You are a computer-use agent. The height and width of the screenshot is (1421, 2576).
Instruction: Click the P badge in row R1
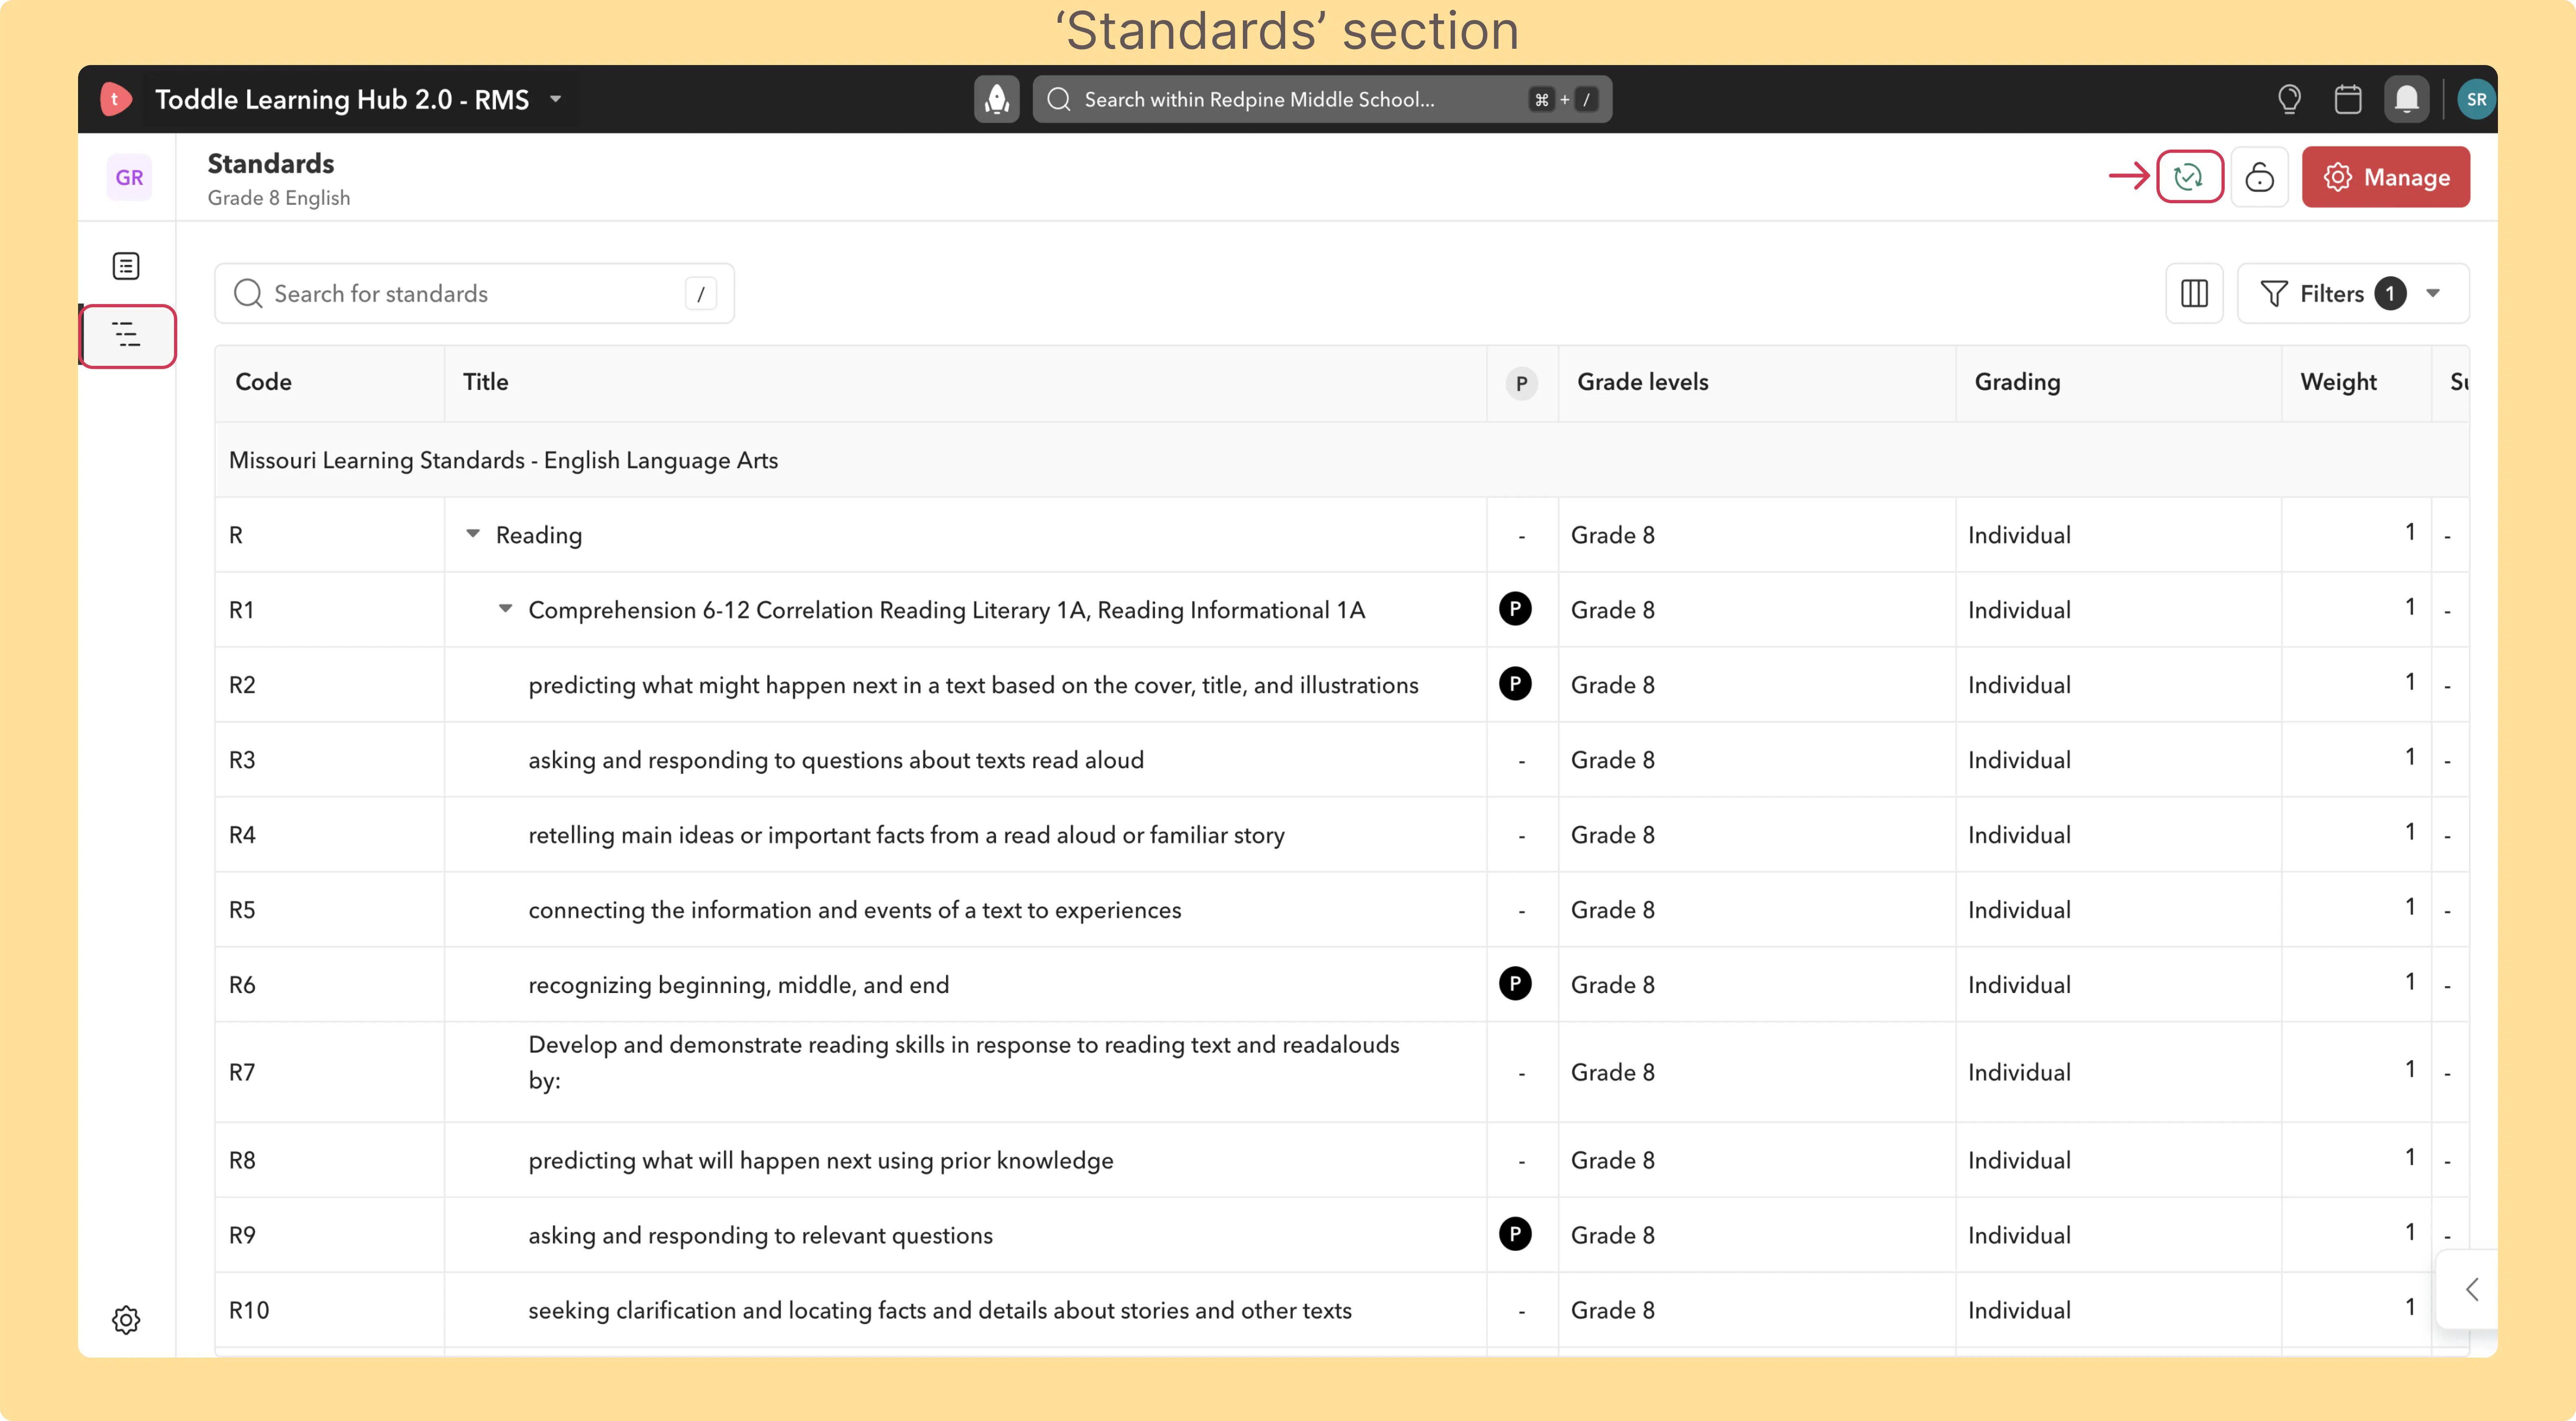pyautogui.click(x=1515, y=608)
